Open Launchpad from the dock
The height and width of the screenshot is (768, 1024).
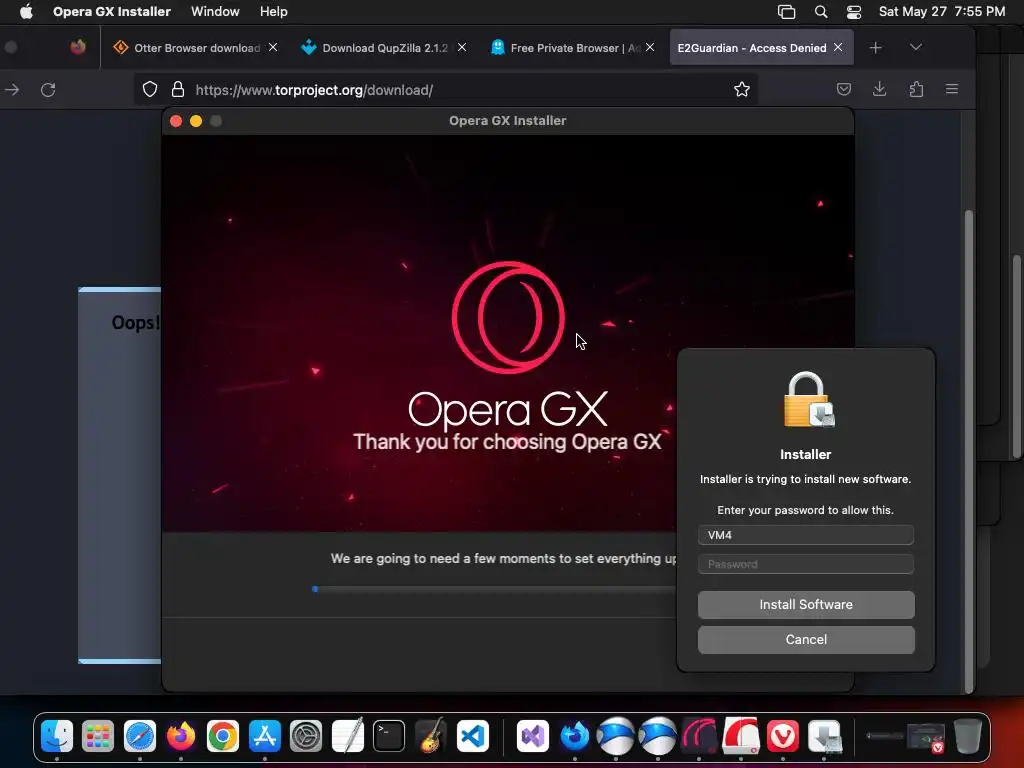(x=98, y=736)
